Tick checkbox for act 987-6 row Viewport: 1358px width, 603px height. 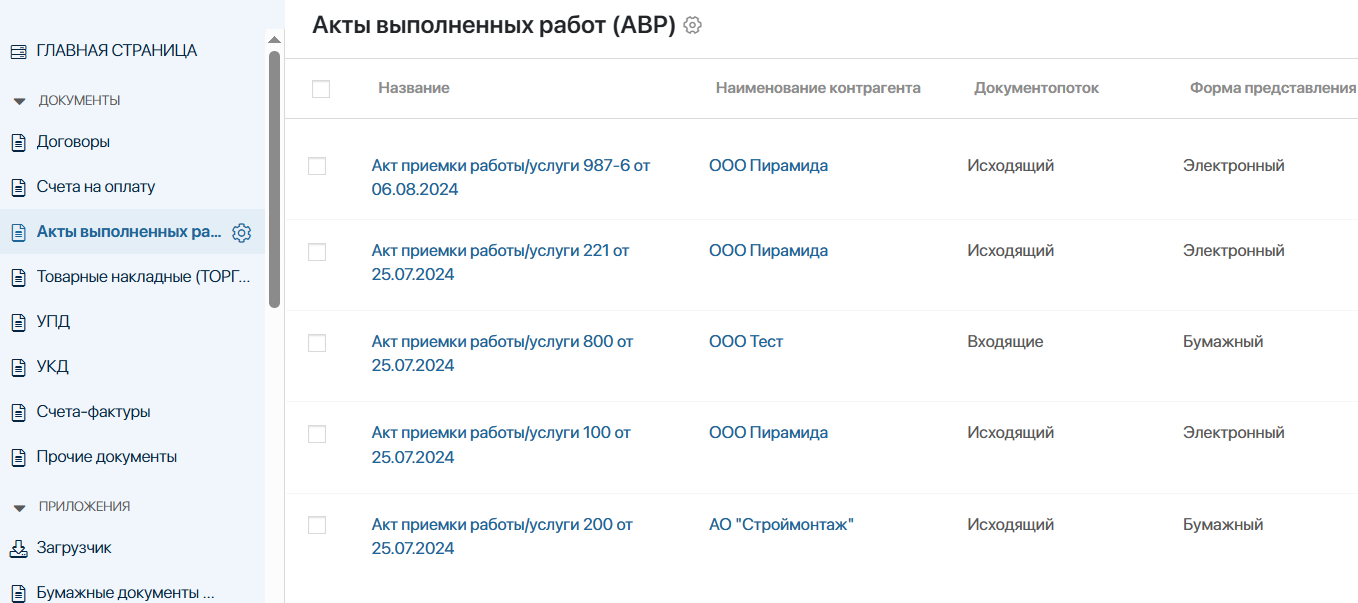coord(317,166)
